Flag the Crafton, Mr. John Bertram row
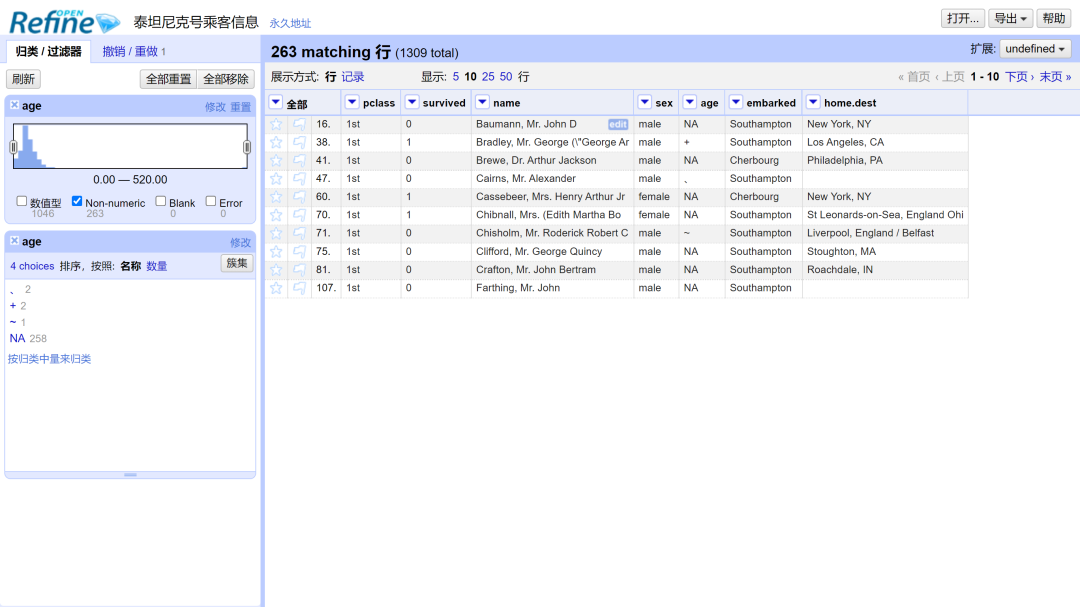The height and width of the screenshot is (607, 1080). (x=299, y=270)
